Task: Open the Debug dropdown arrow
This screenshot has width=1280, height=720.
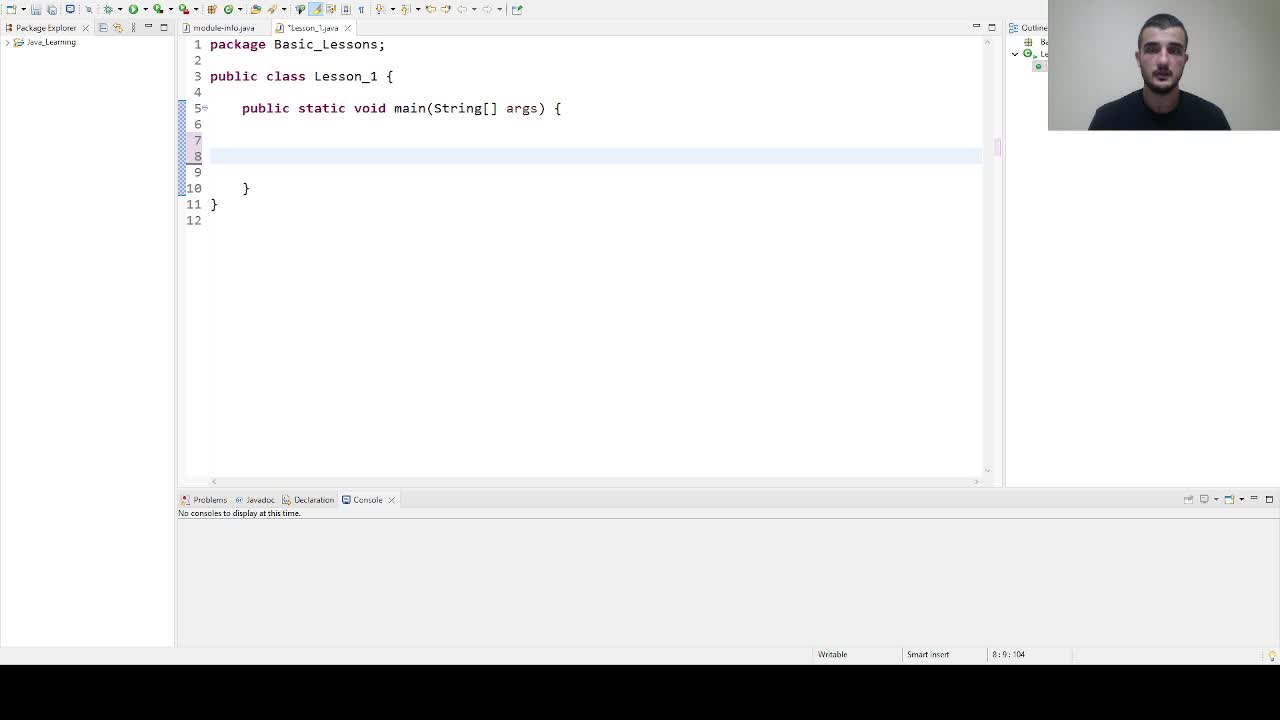Action: click(120, 9)
